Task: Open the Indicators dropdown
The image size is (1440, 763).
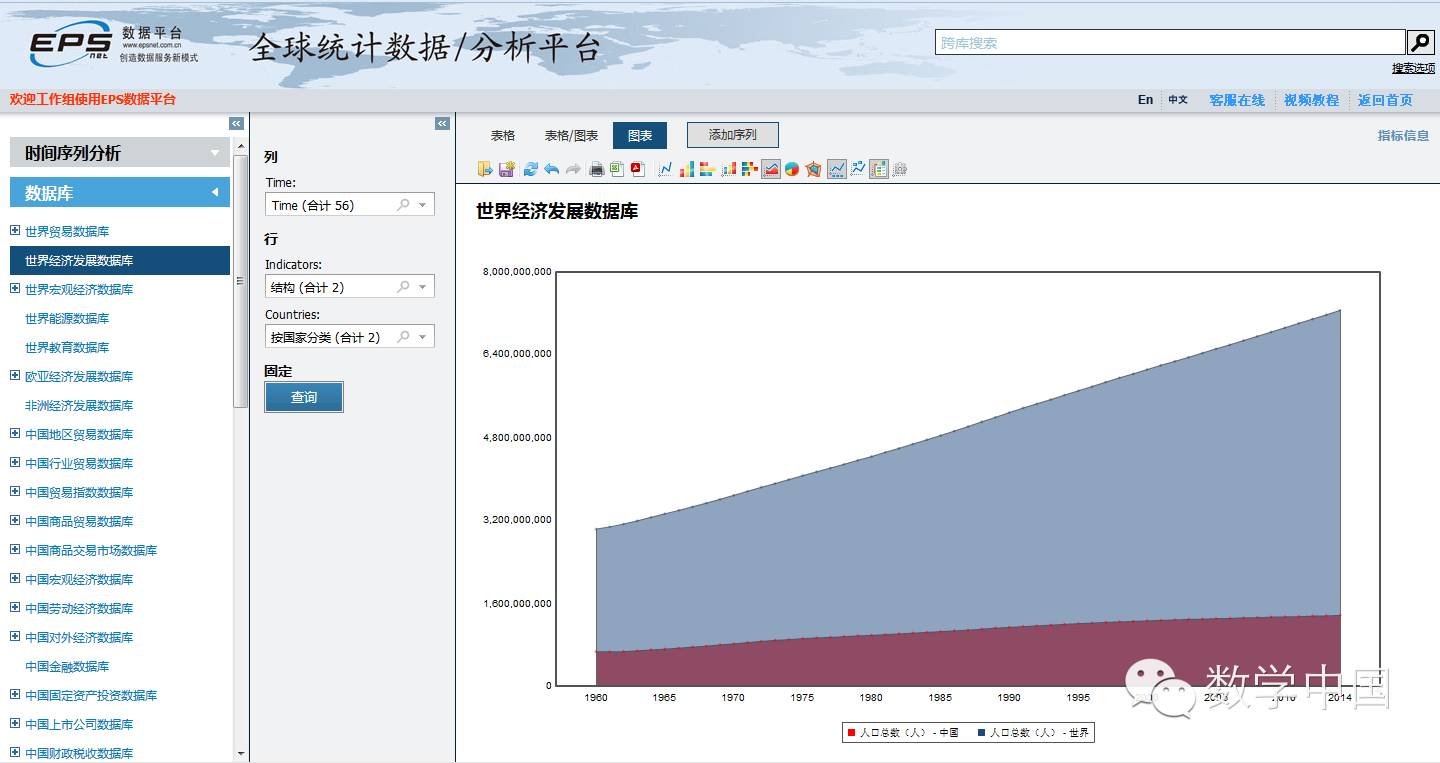Action: 423,287
